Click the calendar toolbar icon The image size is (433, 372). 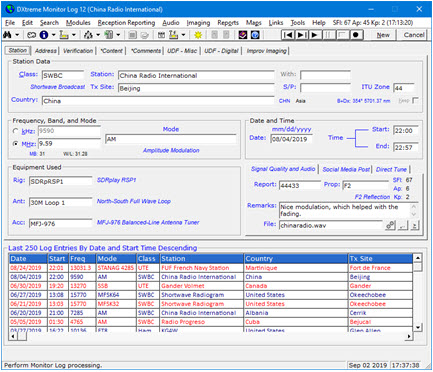click(161, 35)
